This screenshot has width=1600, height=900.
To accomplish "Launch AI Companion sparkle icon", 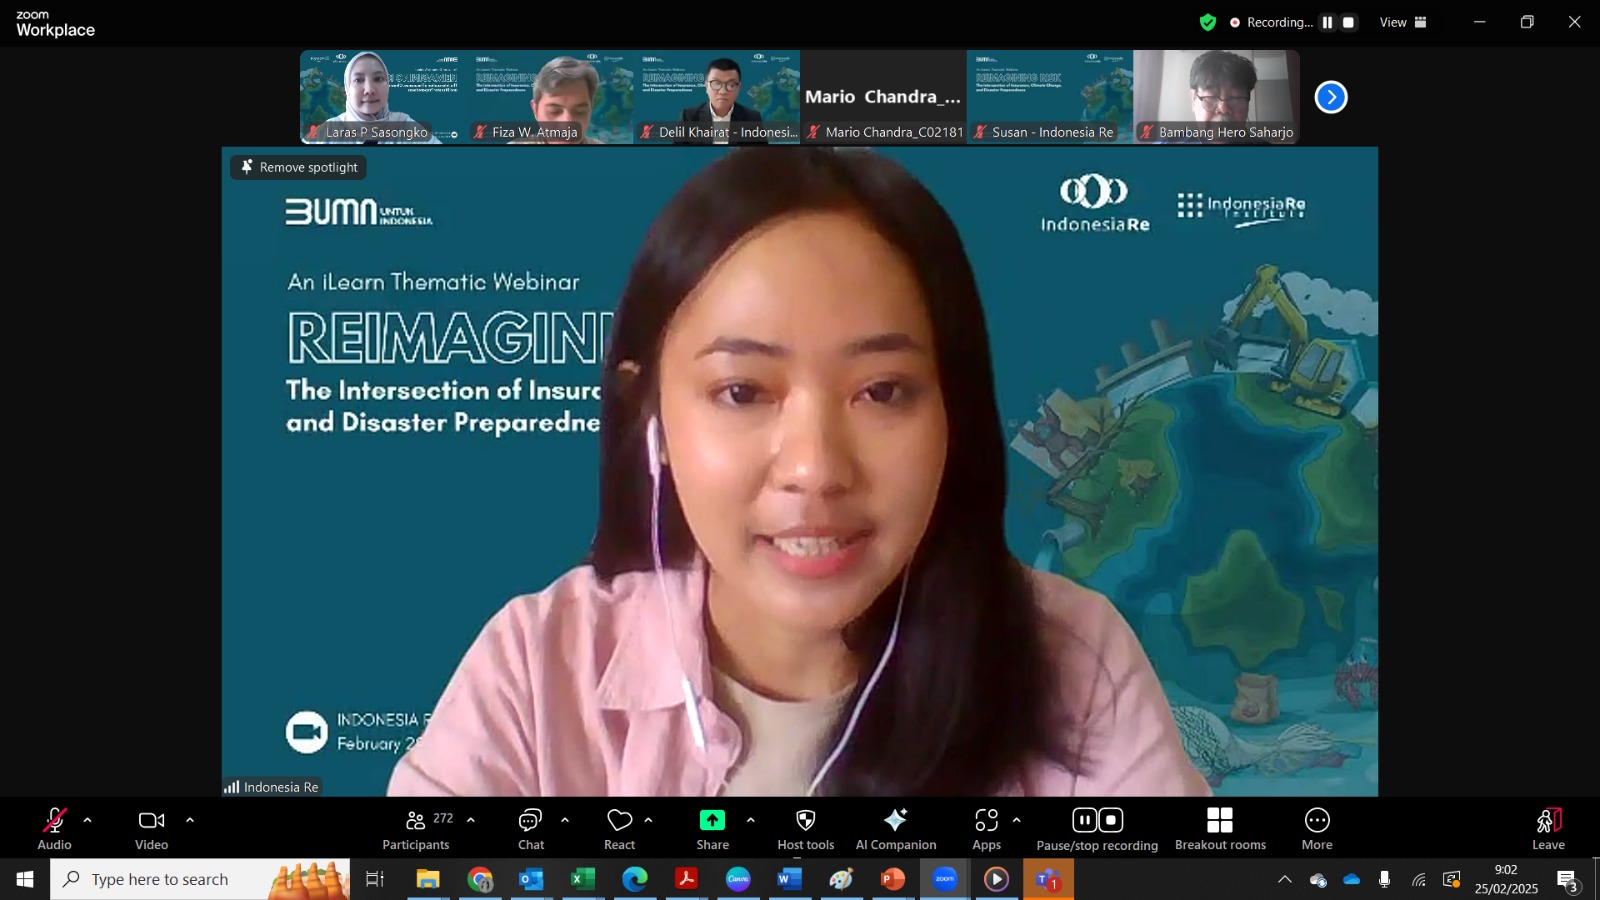I will (896, 821).
